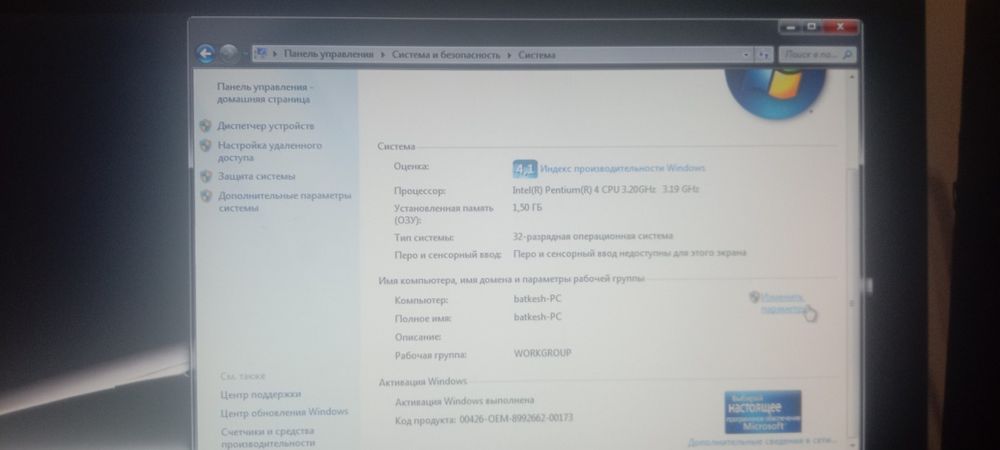Open Счетчики и средства производительности
The image size is (1000, 450).
pos(268,437)
